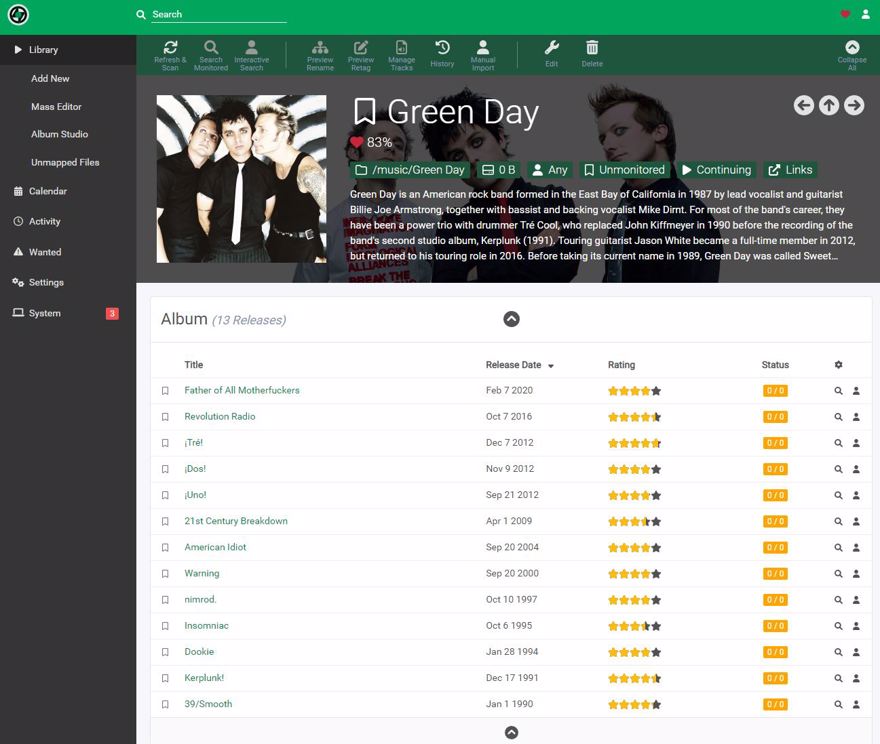Open the user account icon in header
880x744 pixels.
point(865,14)
